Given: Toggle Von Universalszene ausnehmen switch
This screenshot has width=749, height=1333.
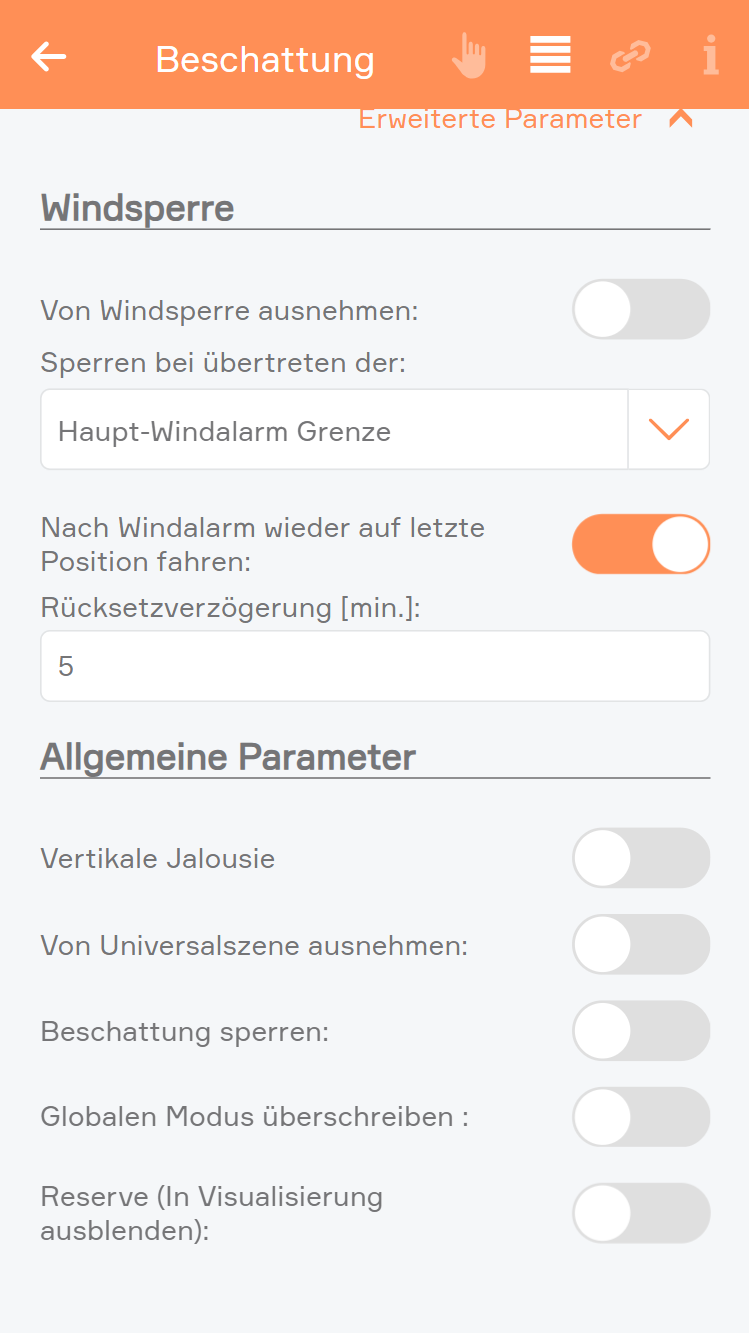Looking at the screenshot, I should [x=641, y=944].
